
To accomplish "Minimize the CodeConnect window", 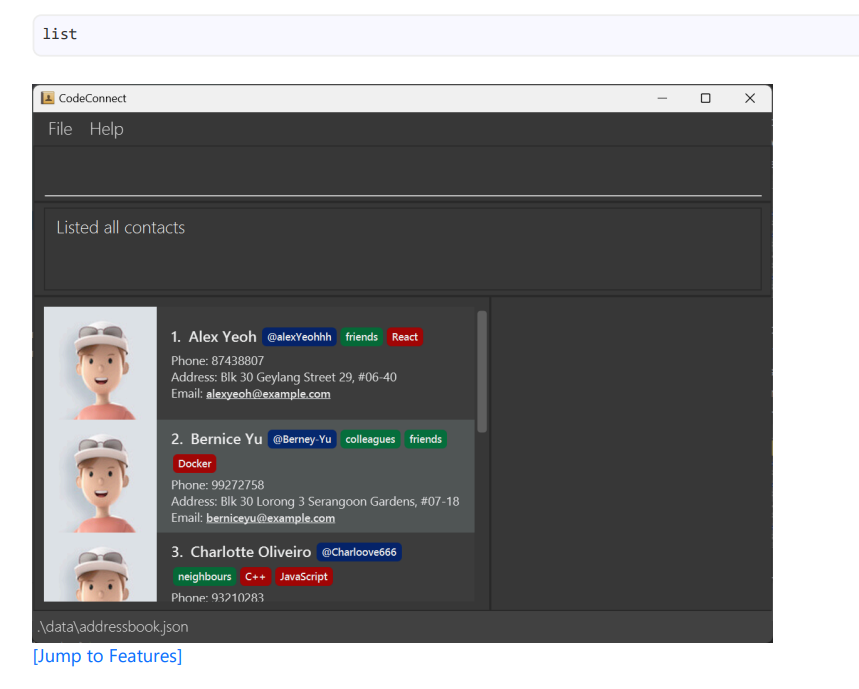I will [662, 98].
